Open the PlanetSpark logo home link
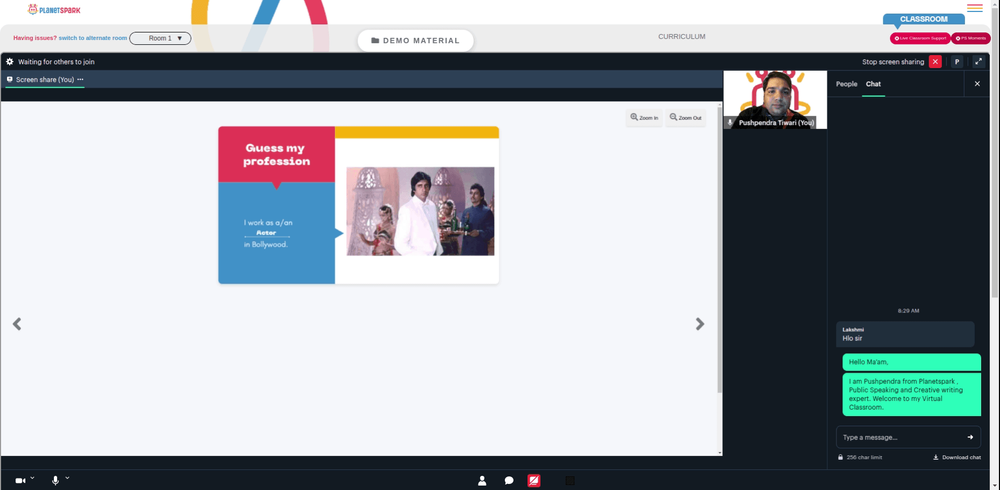 pyautogui.click(x=54, y=10)
